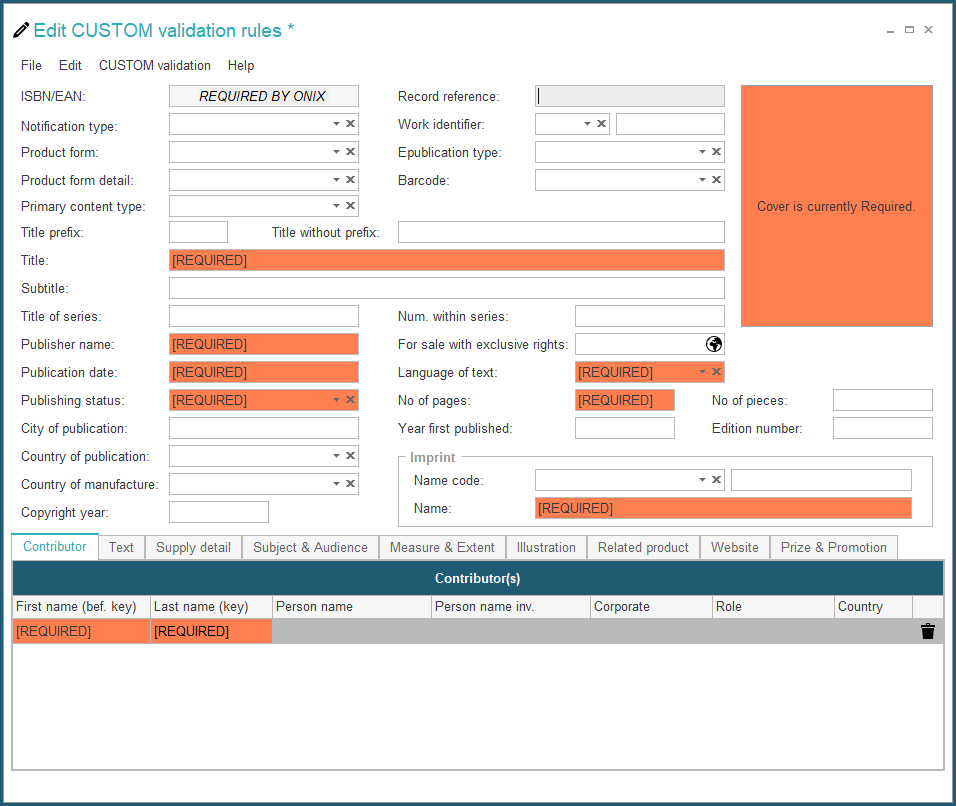Clear the Barcode selection
Image resolution: width=956 pixels, height=806 pixels.
(716, 180)
